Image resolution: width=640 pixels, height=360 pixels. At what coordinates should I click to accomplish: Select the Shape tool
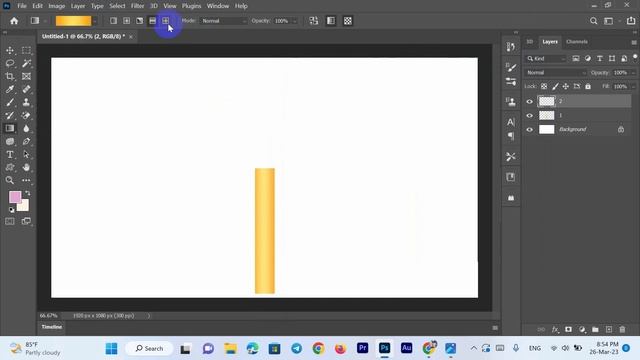10,167
